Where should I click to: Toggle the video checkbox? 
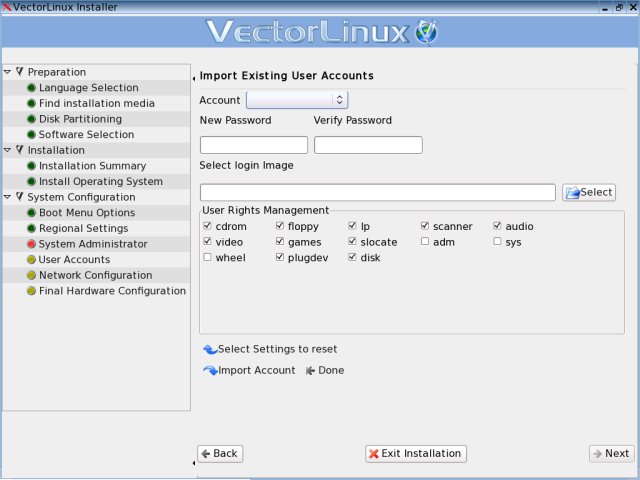click(x=207, y=242)
